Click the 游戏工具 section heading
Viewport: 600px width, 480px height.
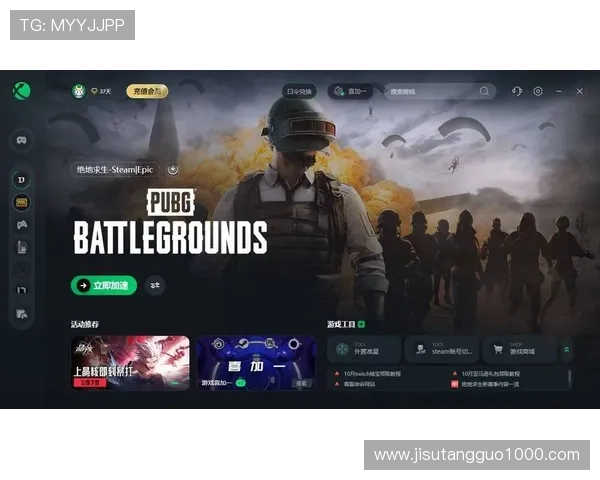pyautogui.click(x=341, y=324)
